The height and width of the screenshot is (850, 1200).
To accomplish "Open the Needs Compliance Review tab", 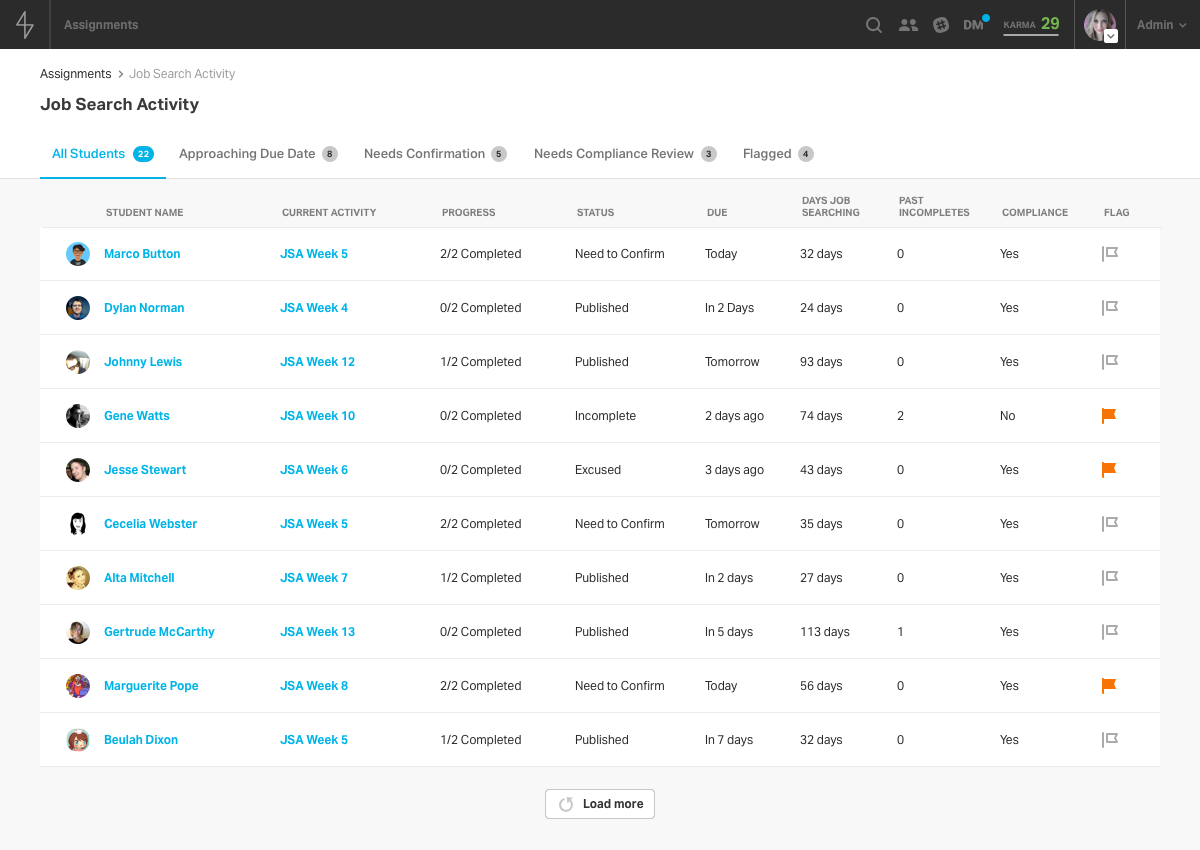I will pyautogui.click(x=624, y=153).
